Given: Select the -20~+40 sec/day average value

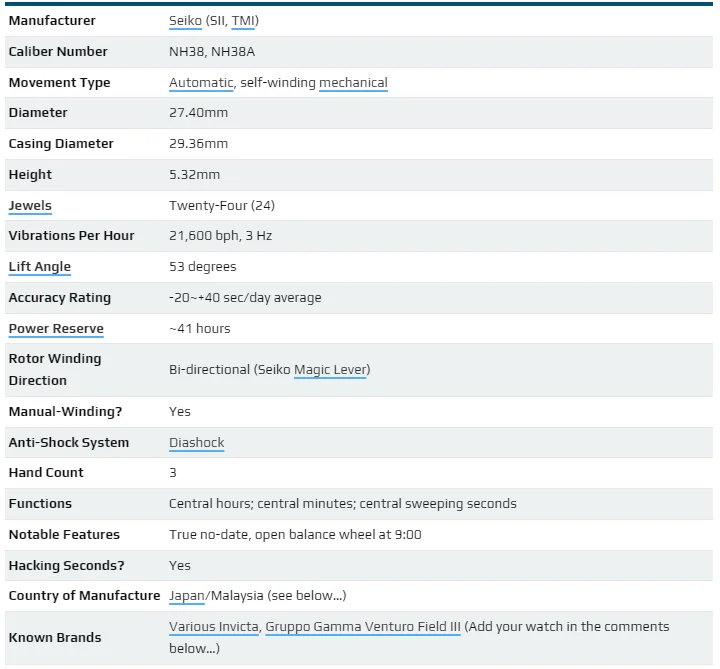Looking at the screenshot, I should pos(245,298).
